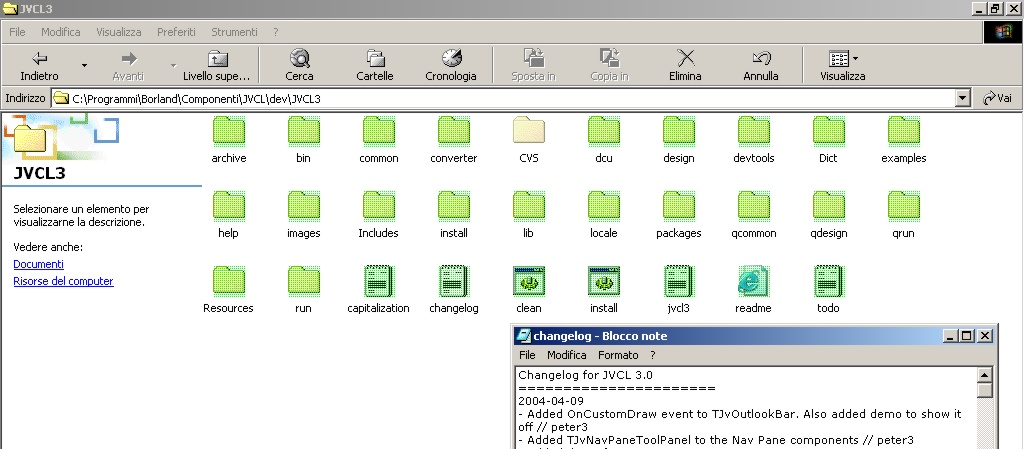The image size is (1024, 449).
Task: Open the Visualizza menu in menu bar
Action: [x=119, y=32]
